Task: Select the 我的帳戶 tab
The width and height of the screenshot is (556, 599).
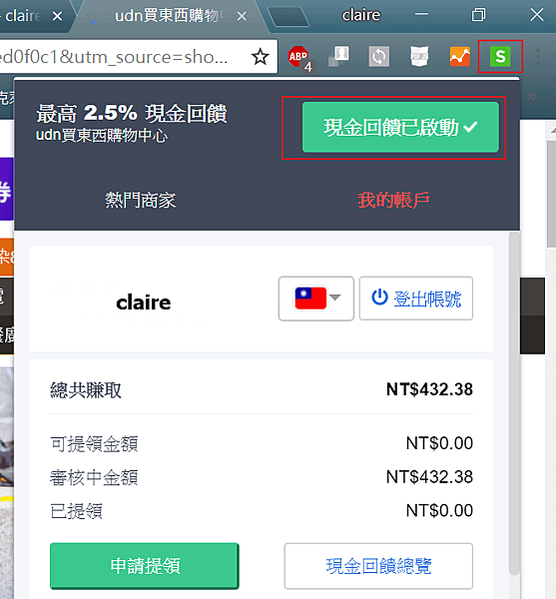Action: click(393, 200)
